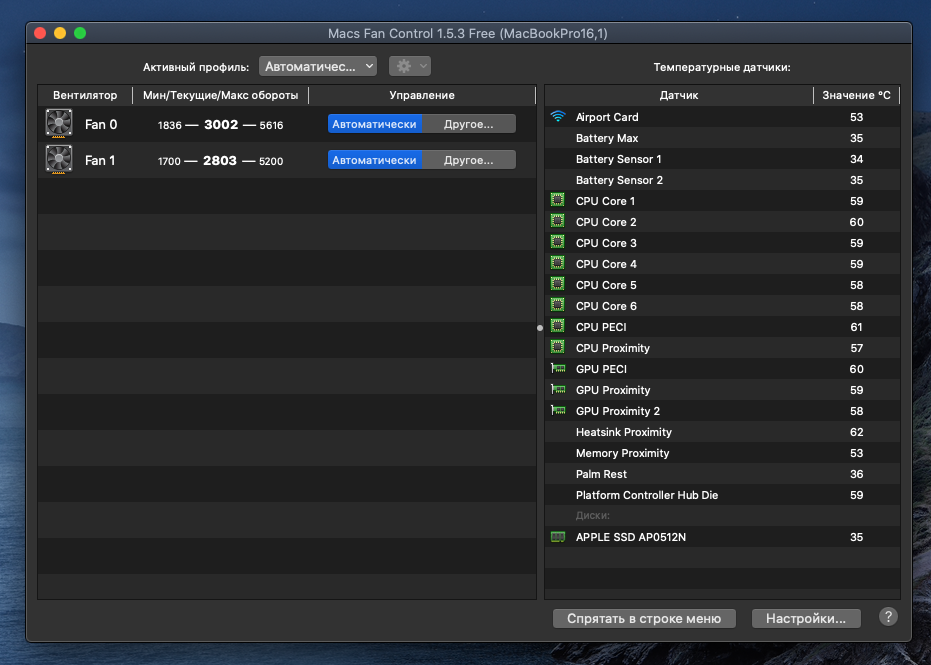Set Fan 1 control to Другое...
Screen dimensions: 931x665
[468, 160]
